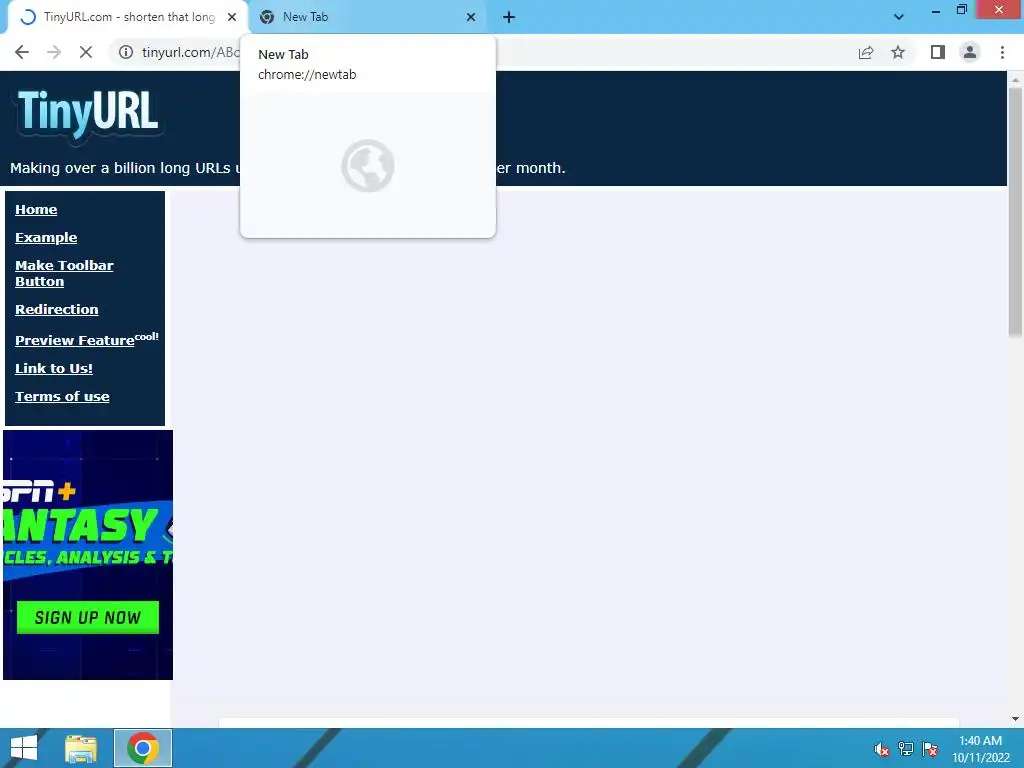Open the Redirection link
Image resolution: width=1024 pixels, height=768 pixels.
[x=57, y=310]
